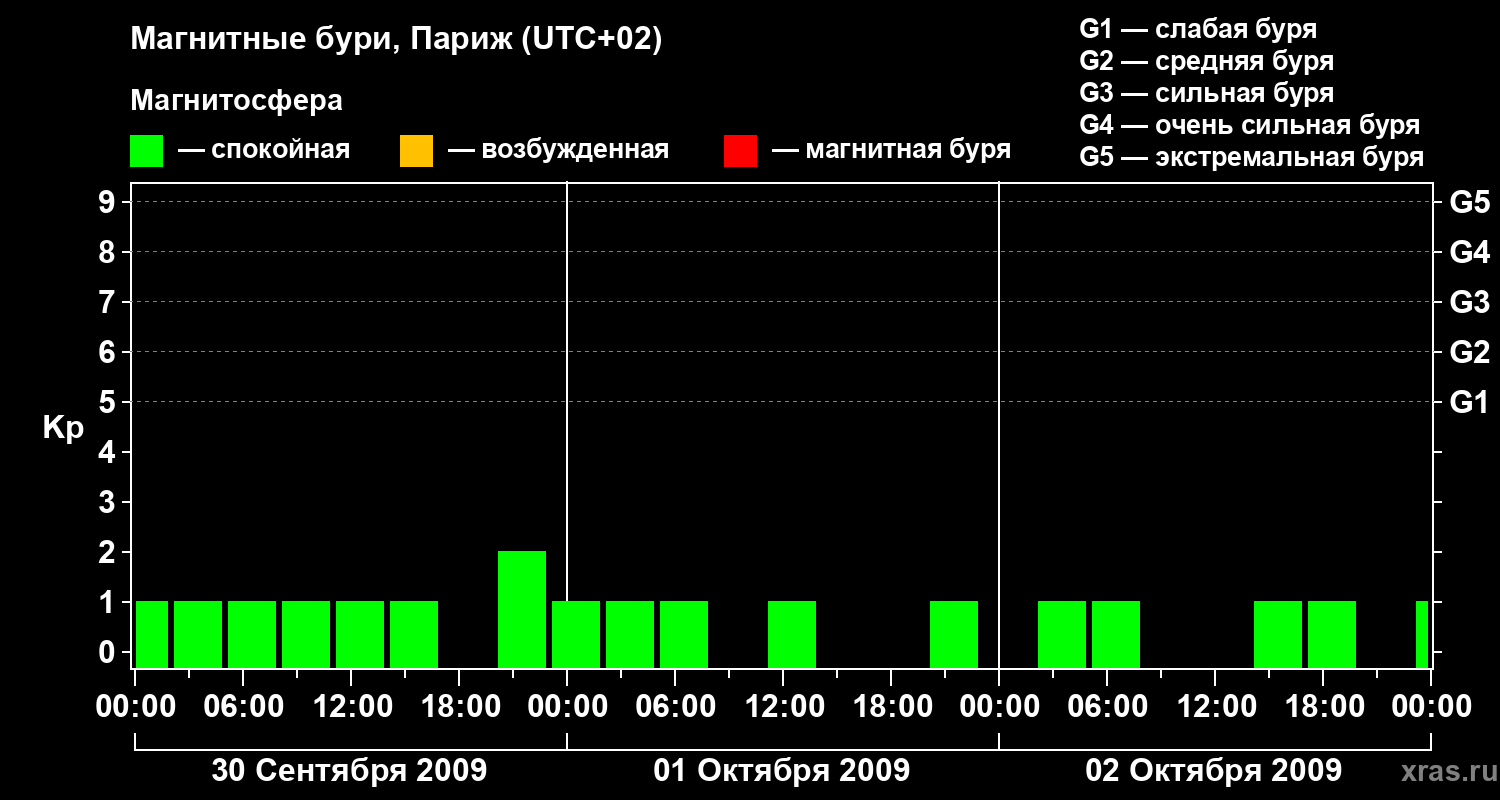Click the tall Kp 2 bar on 30 Сентября
This screenshot has height=800, width=1500.
point(522,609)
